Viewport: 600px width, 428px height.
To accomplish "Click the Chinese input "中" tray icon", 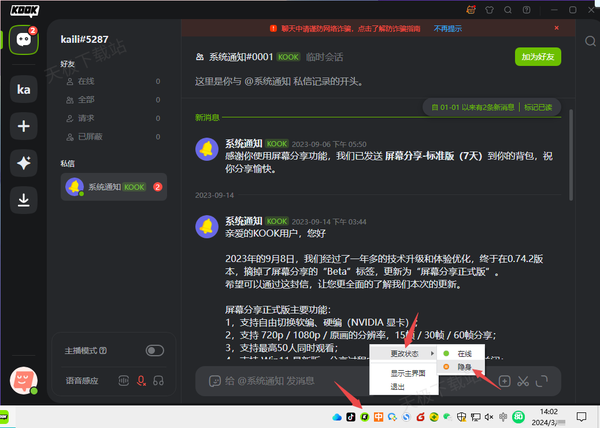I will [378, 417].
